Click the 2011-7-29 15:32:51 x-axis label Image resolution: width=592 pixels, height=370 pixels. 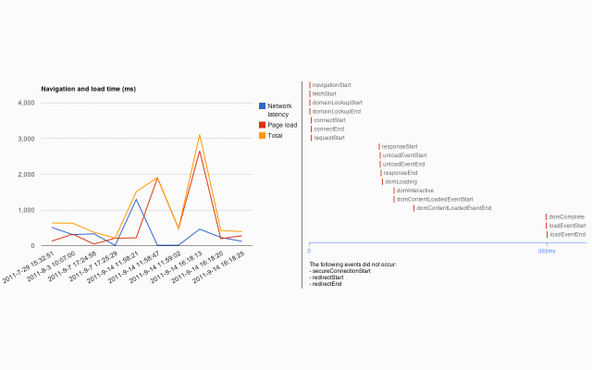point(29,267)
